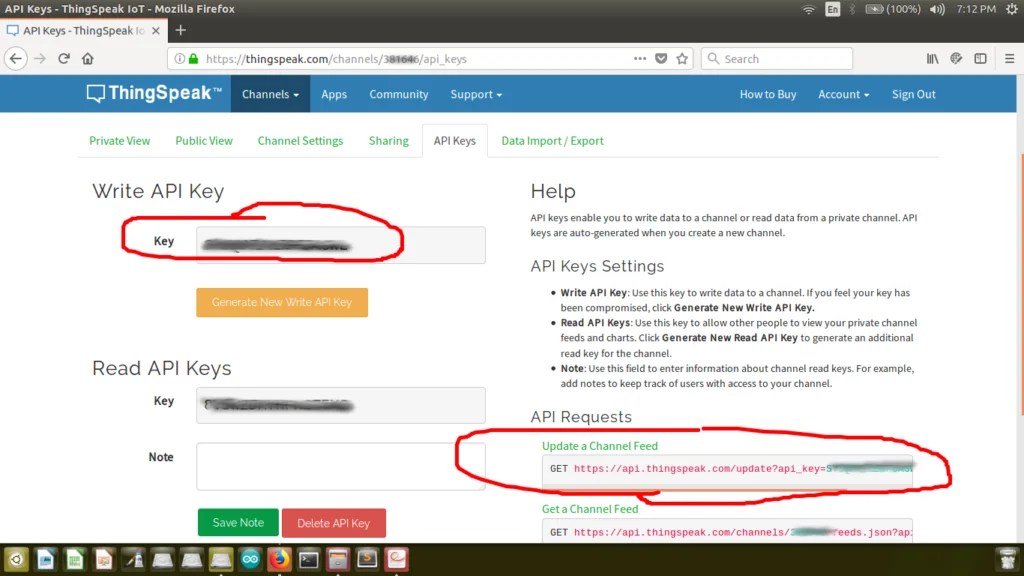The height and width of the screenshot is (576, 1024).
Task: Click the Delete API Key button
Action: tap(334, 523)
